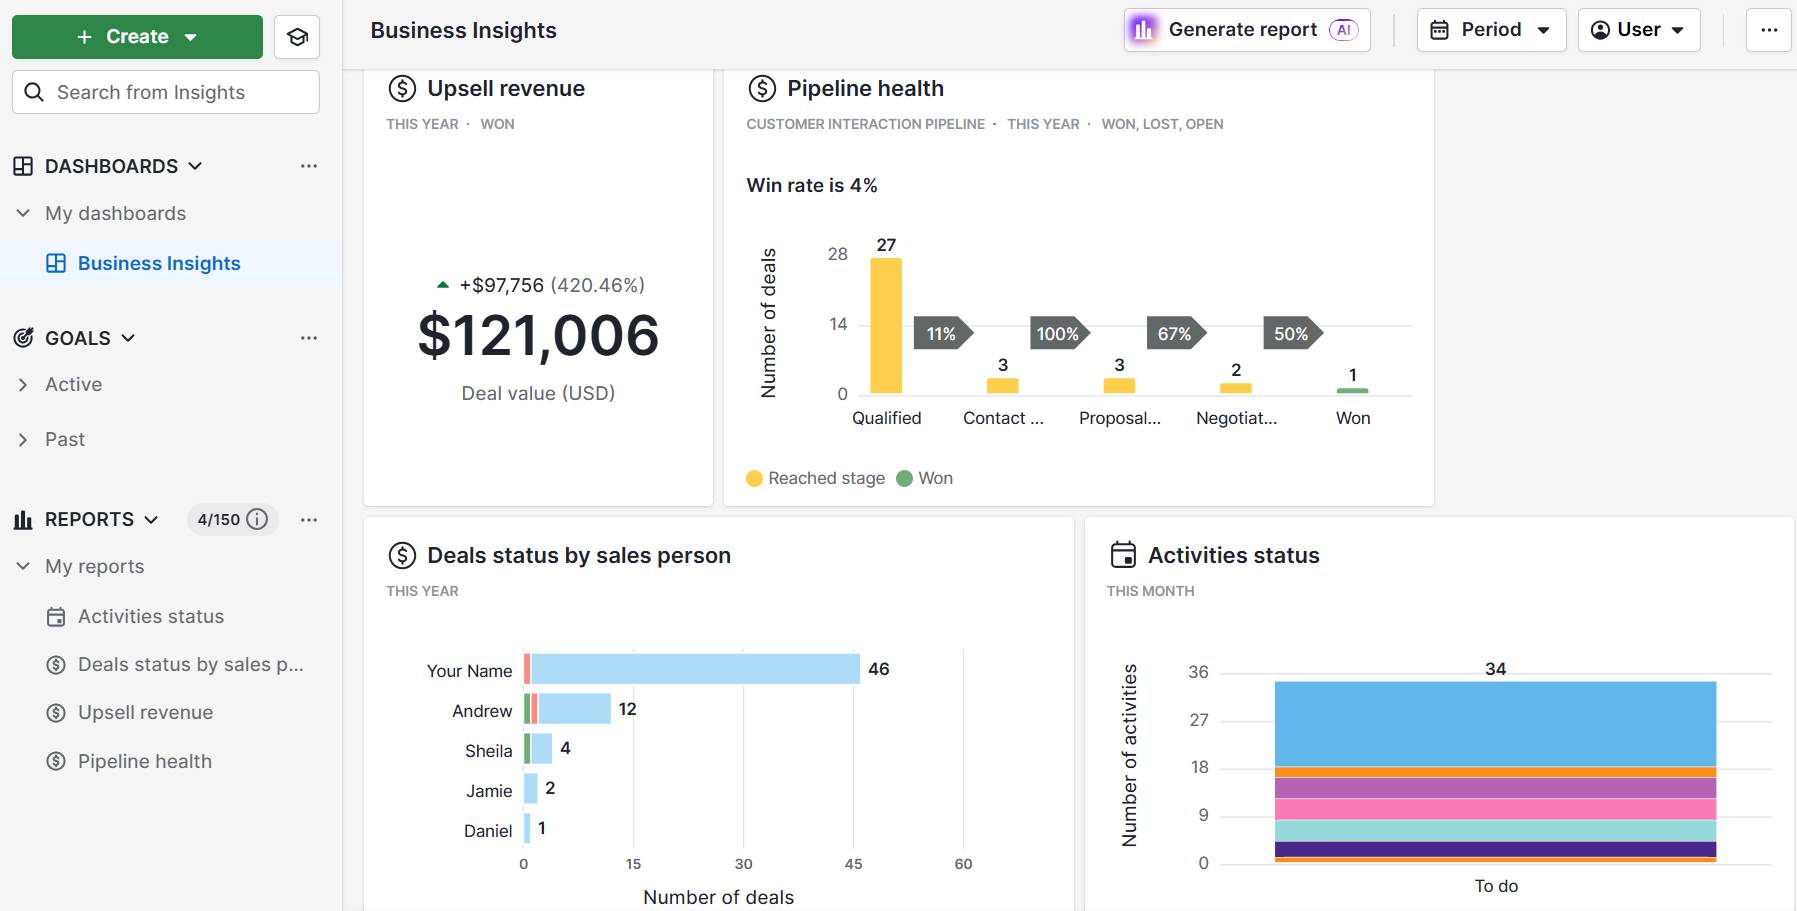Toggle the Reached stage legend
This screenshot has height=911, width=1797.
(x=815, y=478)
